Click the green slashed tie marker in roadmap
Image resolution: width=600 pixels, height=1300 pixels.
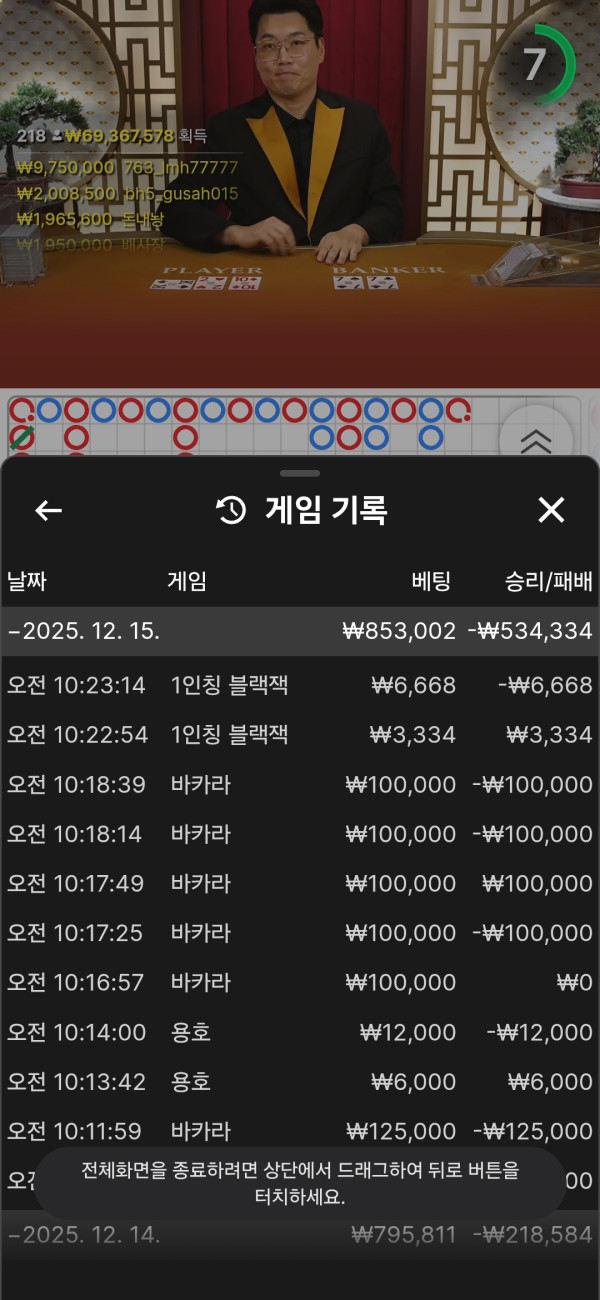coord(21,437)
